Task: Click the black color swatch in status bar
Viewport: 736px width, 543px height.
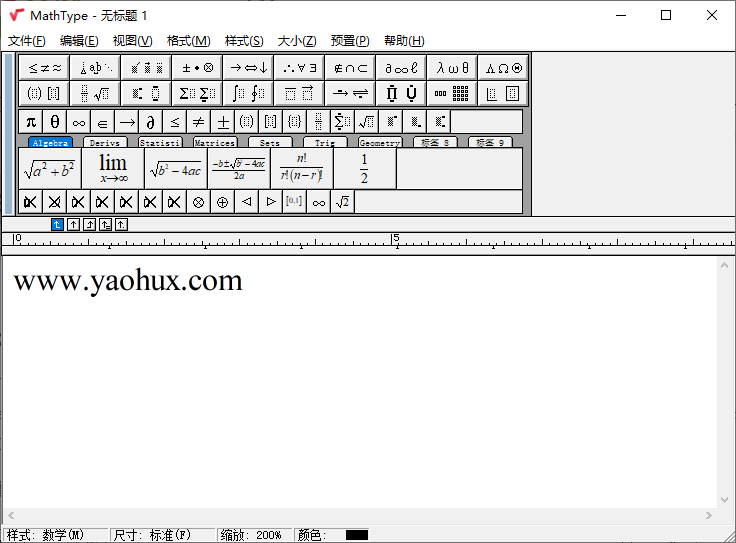Action: coord(356,535)
